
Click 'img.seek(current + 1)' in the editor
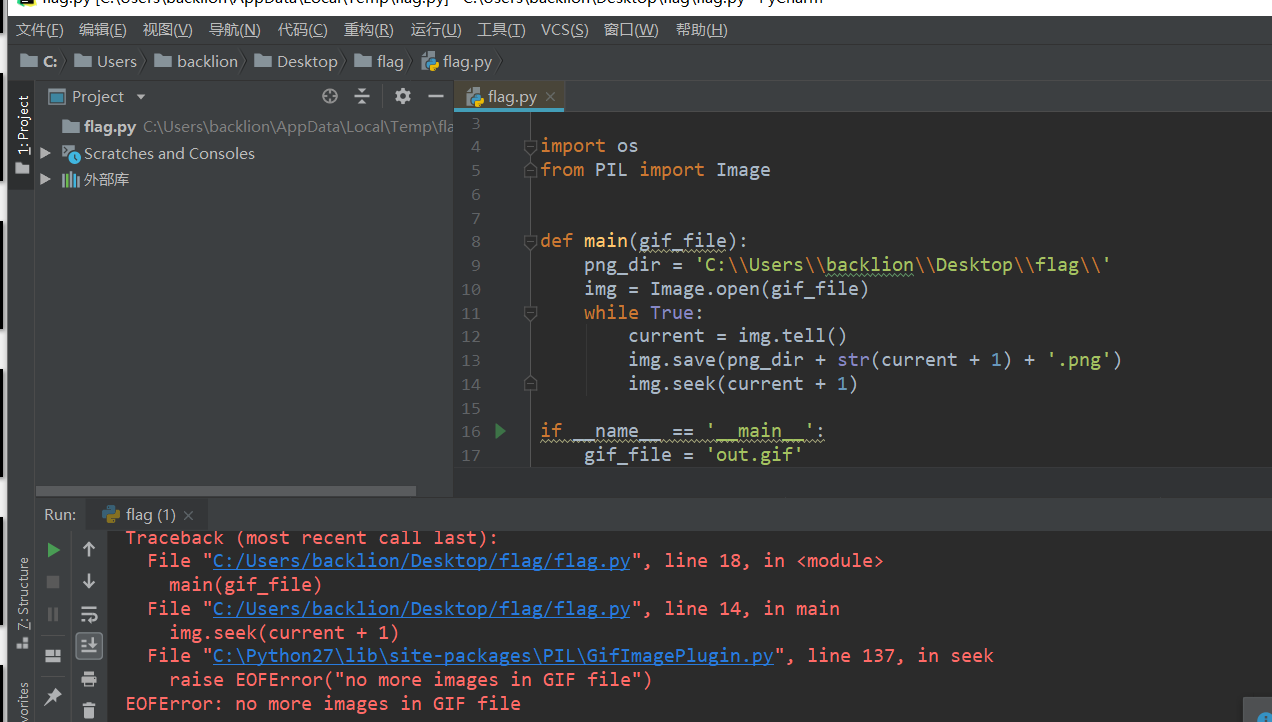[x=743, y=384]
